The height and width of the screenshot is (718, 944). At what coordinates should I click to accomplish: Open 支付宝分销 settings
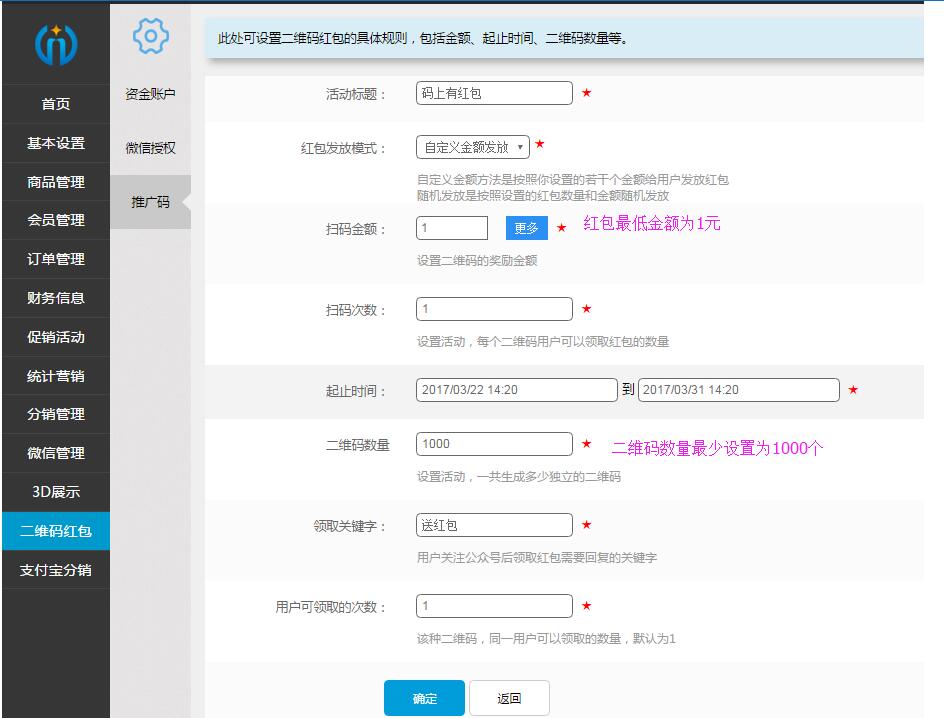point(55,570)
